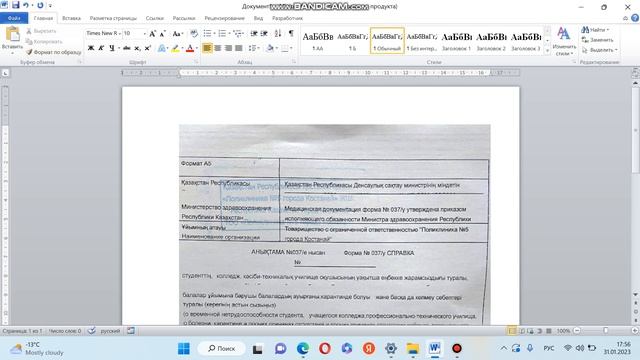Open the font size dropdown showing 10
The height and width of the screenshot is (360, 640).
click(x=144, y=33)
